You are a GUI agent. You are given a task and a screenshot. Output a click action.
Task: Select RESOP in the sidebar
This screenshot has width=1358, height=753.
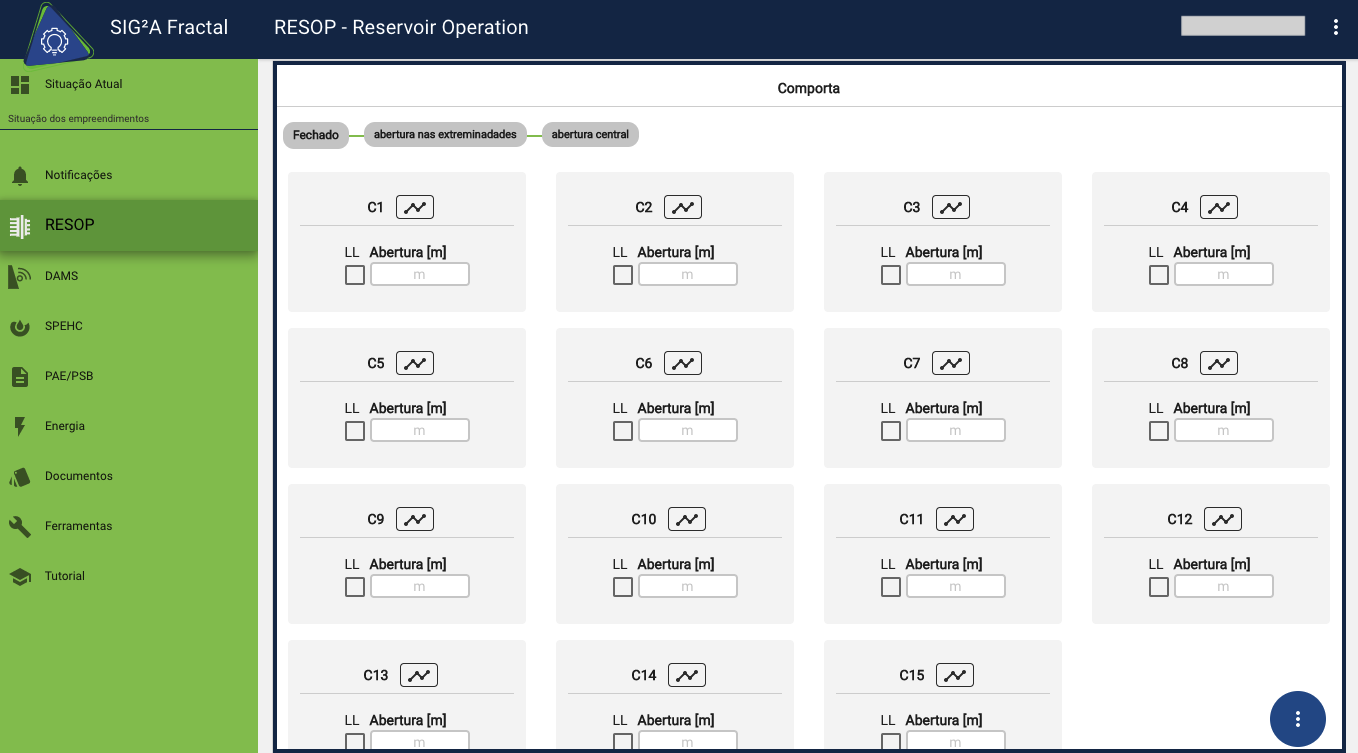tap(70, 225)
